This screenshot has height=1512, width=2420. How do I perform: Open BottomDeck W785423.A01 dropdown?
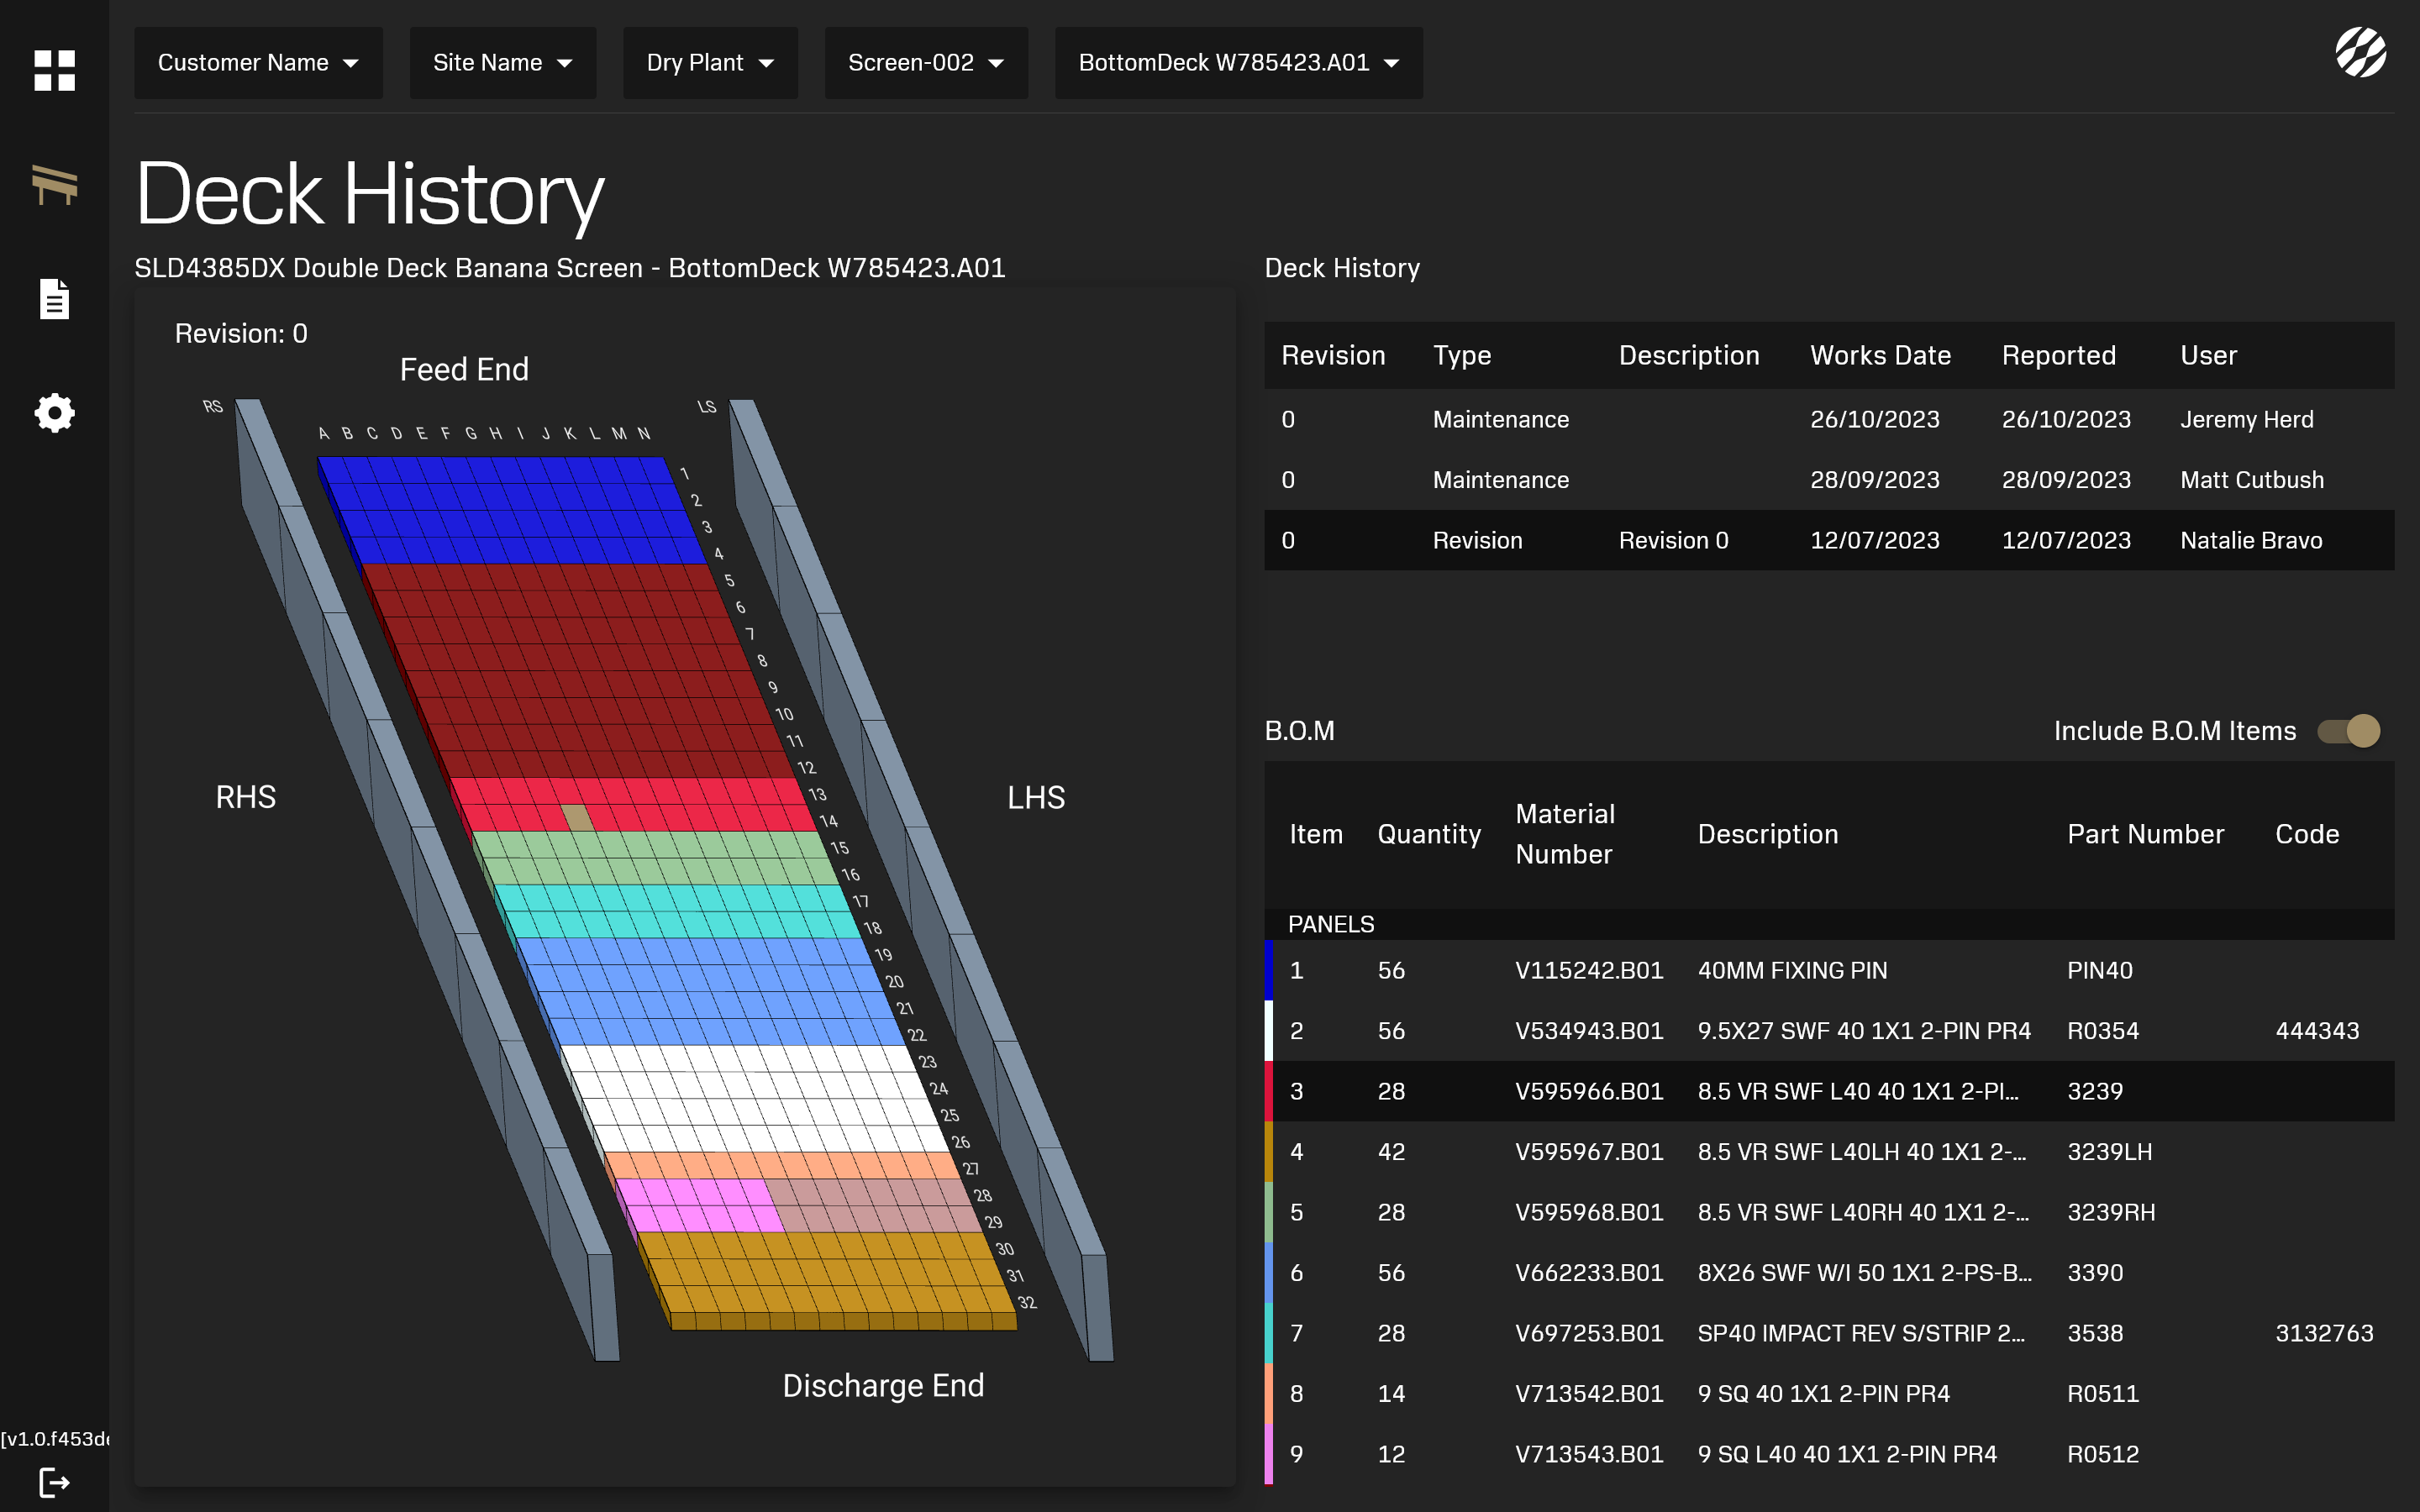(1238, 63)
